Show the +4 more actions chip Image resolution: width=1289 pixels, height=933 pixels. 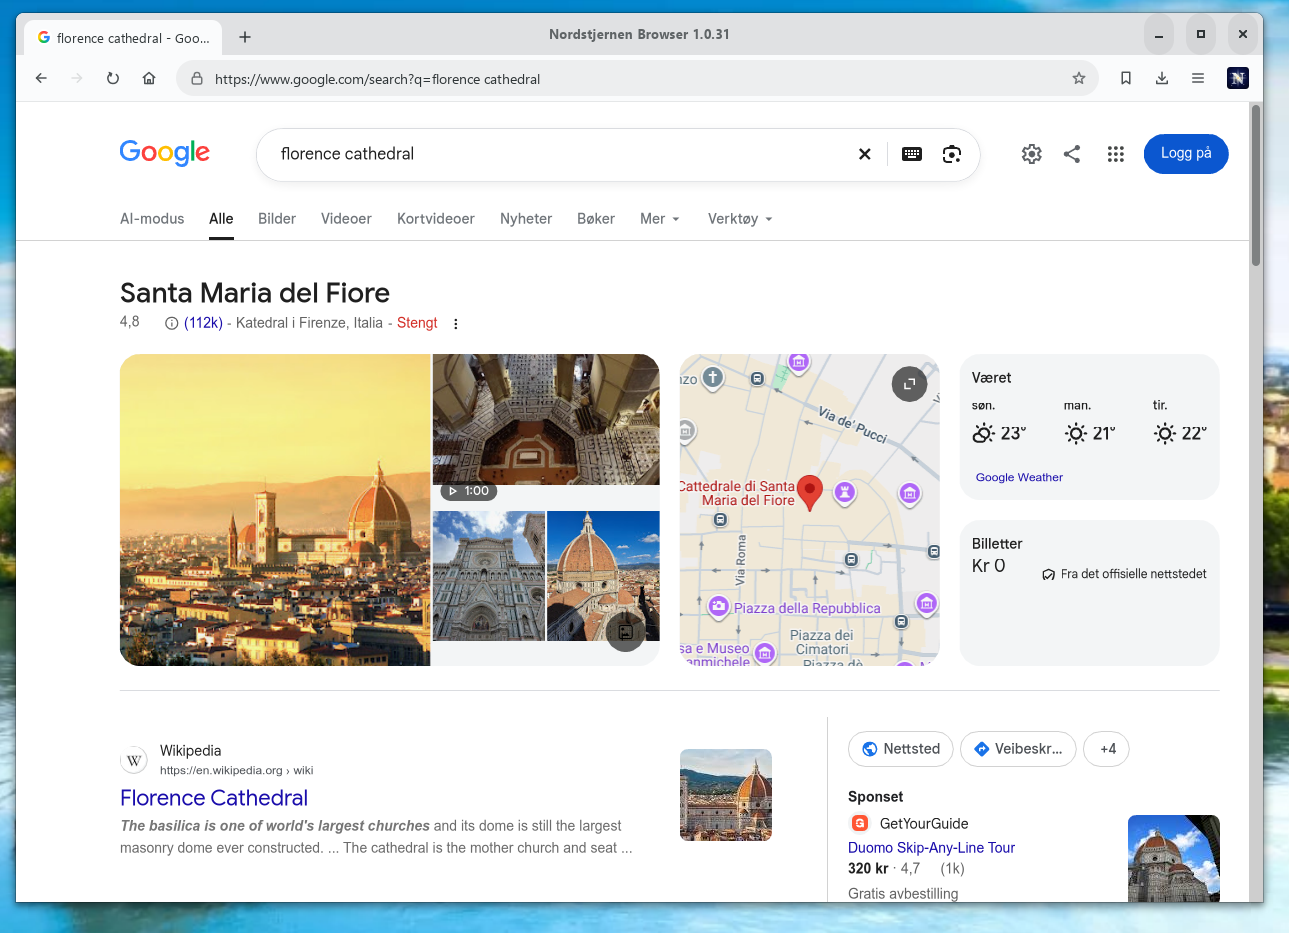[x=1106, y=749]
